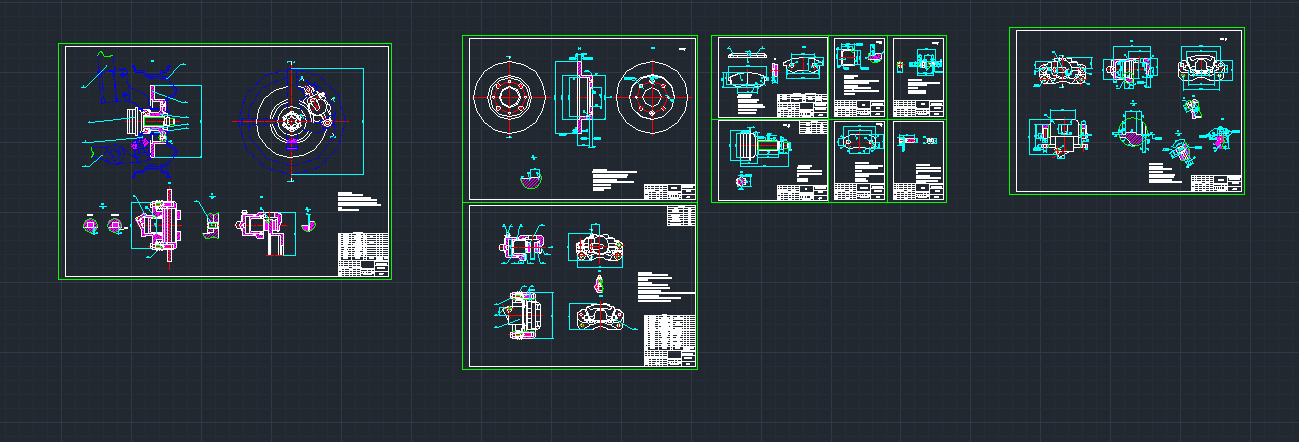Select the left brake disc front view
The width and height of the screenshot is (1299, 442).
point(508,97)
